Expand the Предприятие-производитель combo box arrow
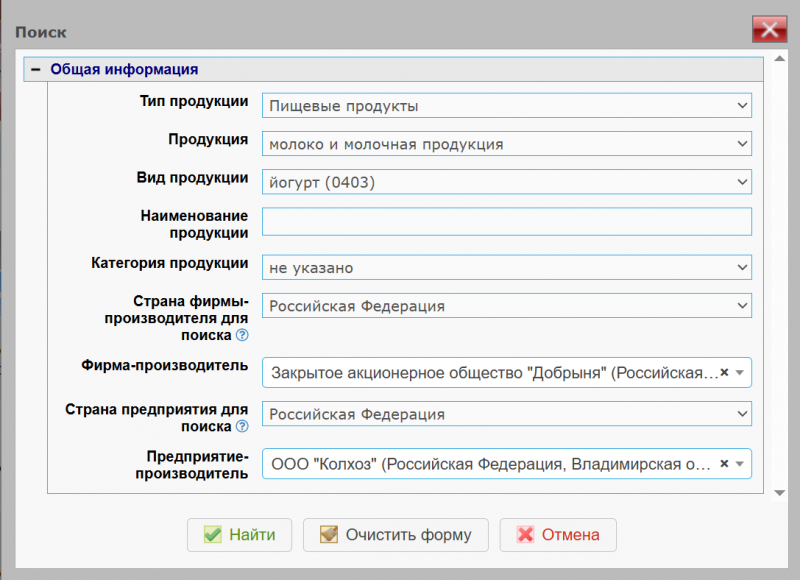The height and width of the screenshot is (580, 800). click(740, 464)
